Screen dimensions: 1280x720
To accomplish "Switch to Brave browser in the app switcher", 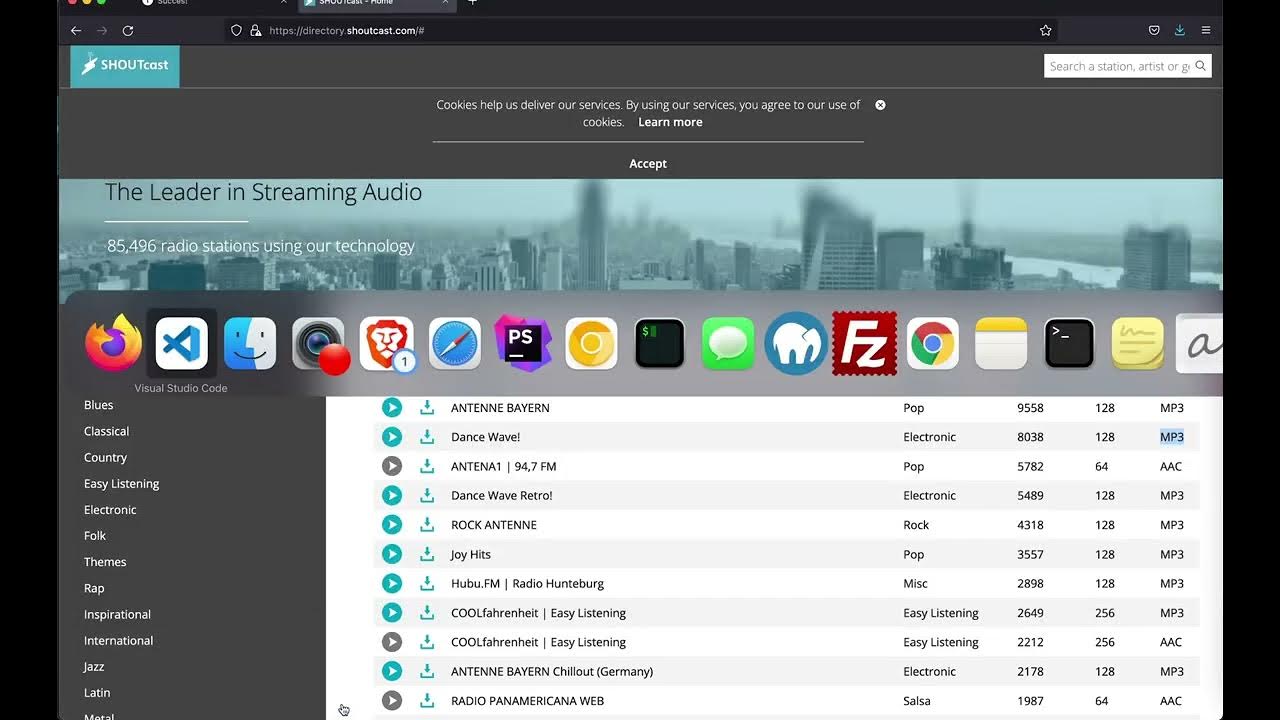I will (x=387, y=343).
